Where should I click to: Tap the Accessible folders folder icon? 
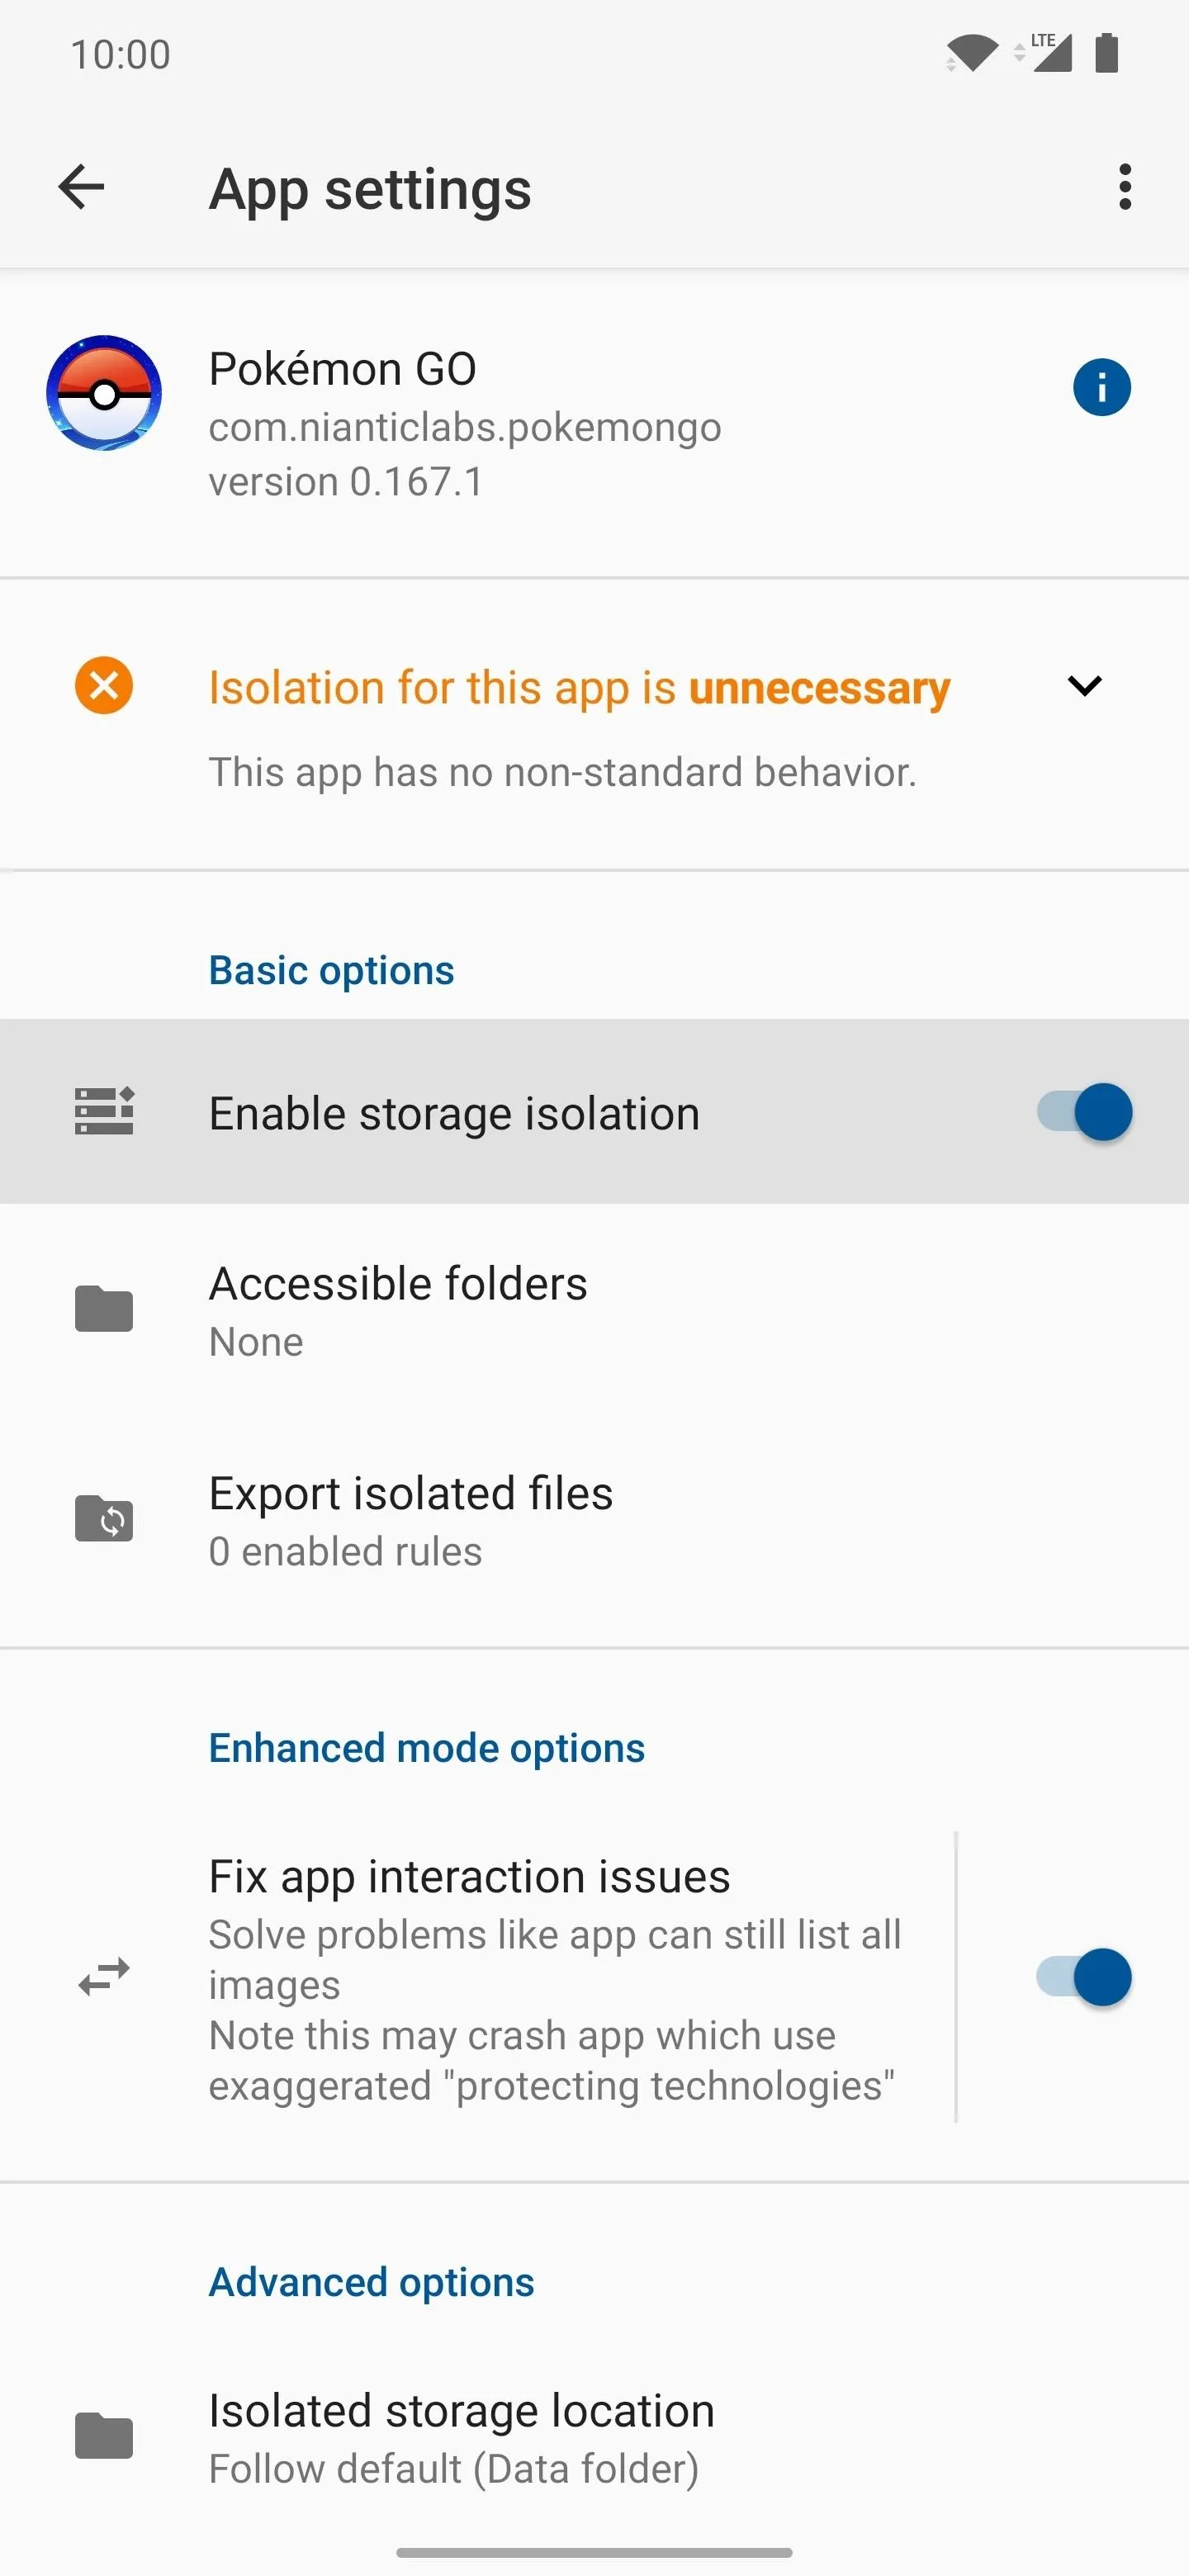(x=104, y=1309)
